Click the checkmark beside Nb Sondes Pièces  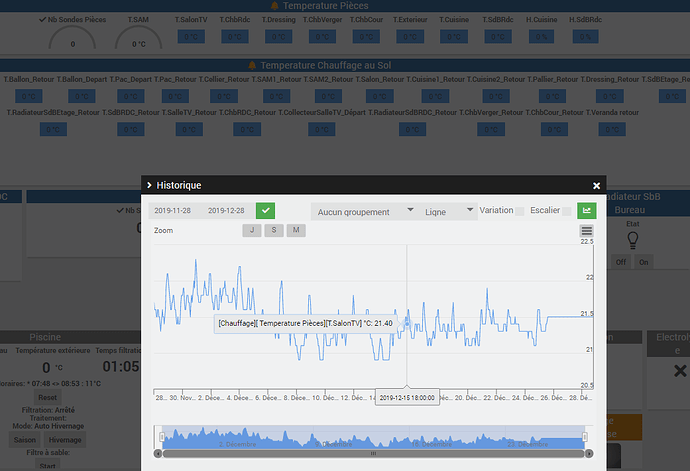42,19
